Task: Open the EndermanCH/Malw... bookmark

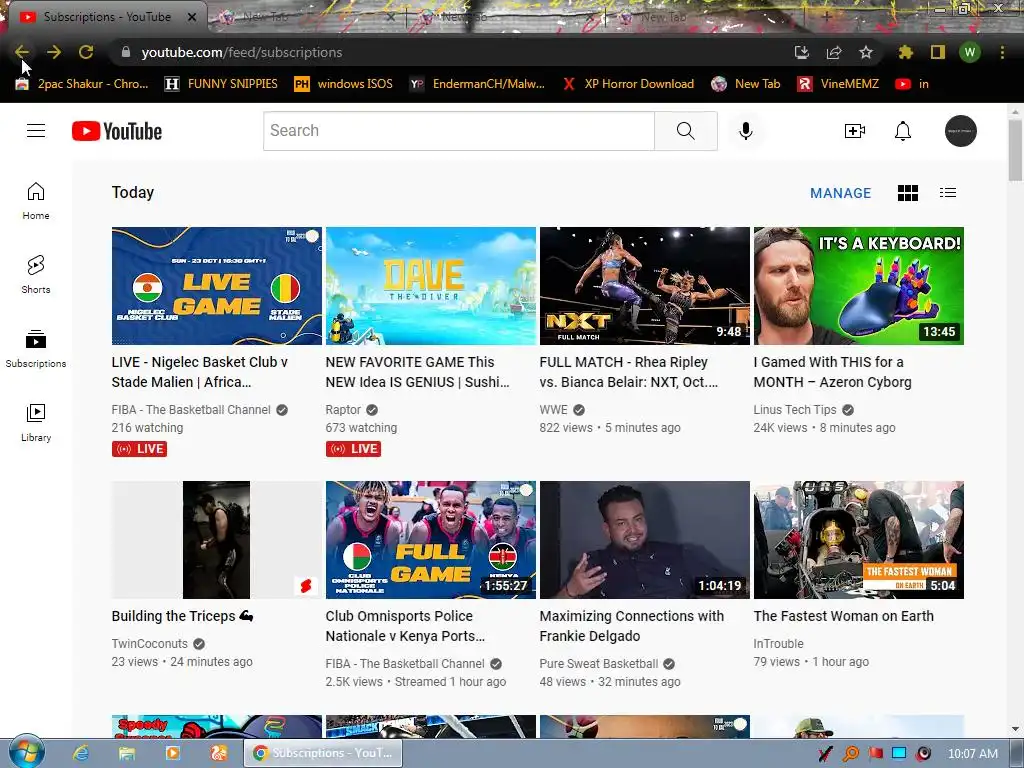Action: point(477,84)
